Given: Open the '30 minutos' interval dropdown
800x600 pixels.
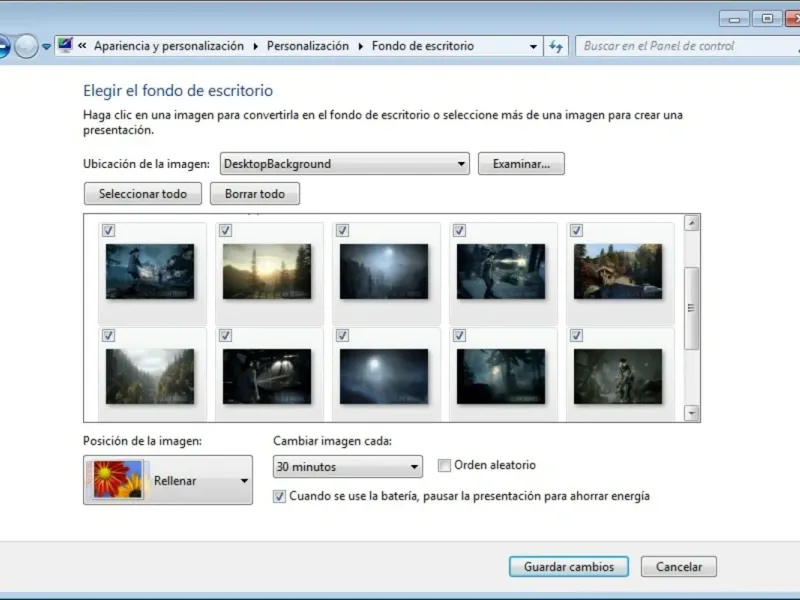Looking at the screenshot, I should click(x=348, y=466).
